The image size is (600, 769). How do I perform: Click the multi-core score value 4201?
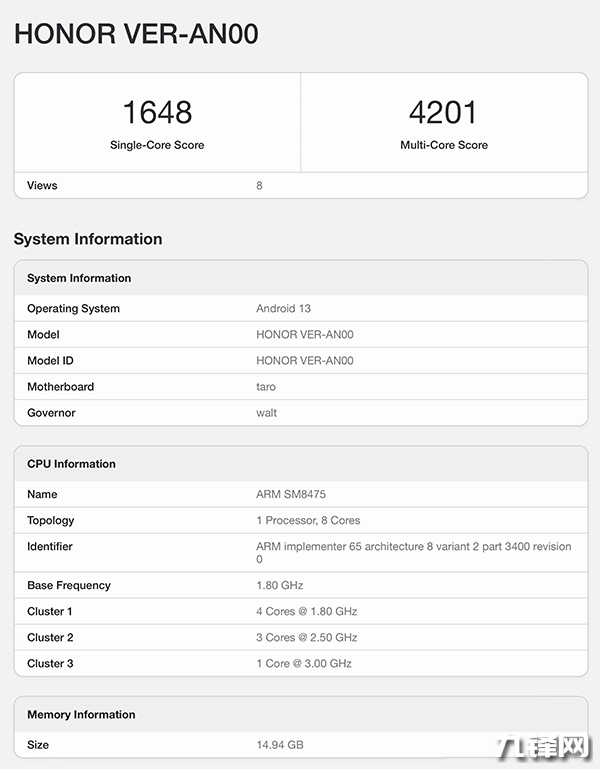coord(444,111)
